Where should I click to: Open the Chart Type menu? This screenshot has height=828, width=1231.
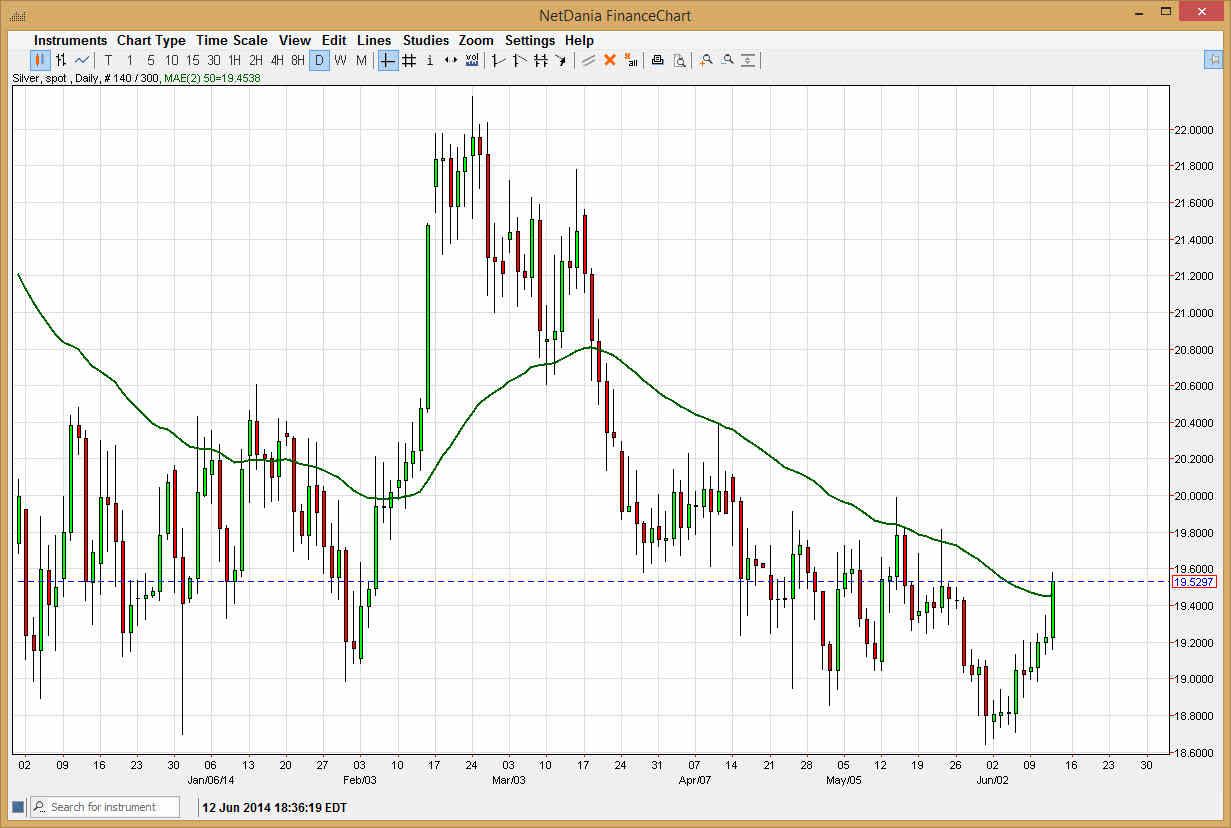click(x=151, y=40)
